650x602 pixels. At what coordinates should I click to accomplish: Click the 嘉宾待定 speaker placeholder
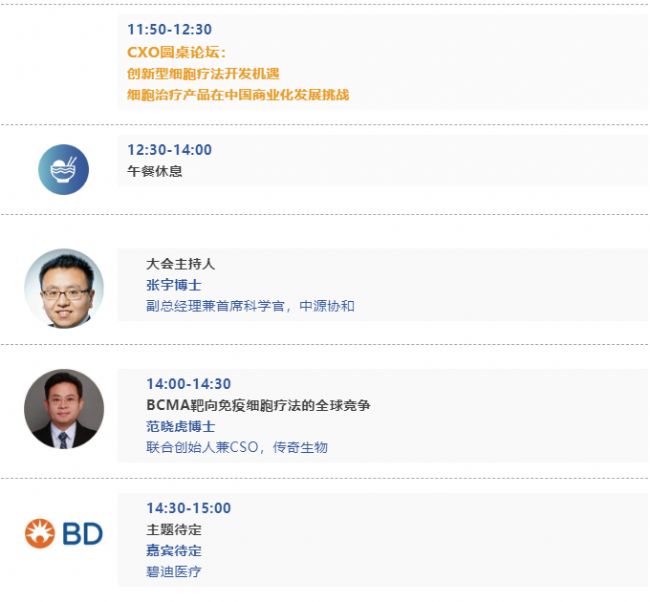(174, 551)
